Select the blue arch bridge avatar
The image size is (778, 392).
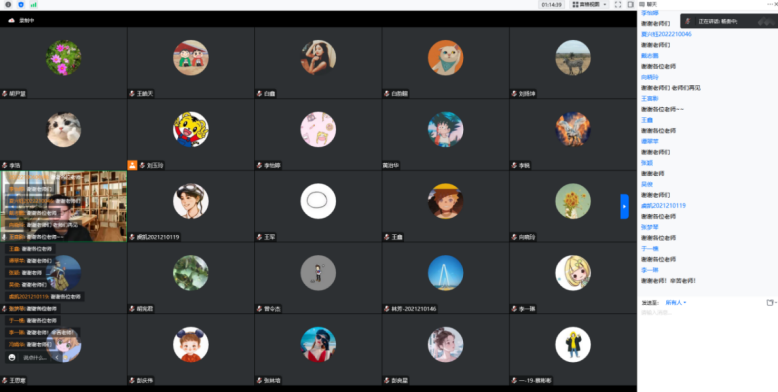pos(446,273)
